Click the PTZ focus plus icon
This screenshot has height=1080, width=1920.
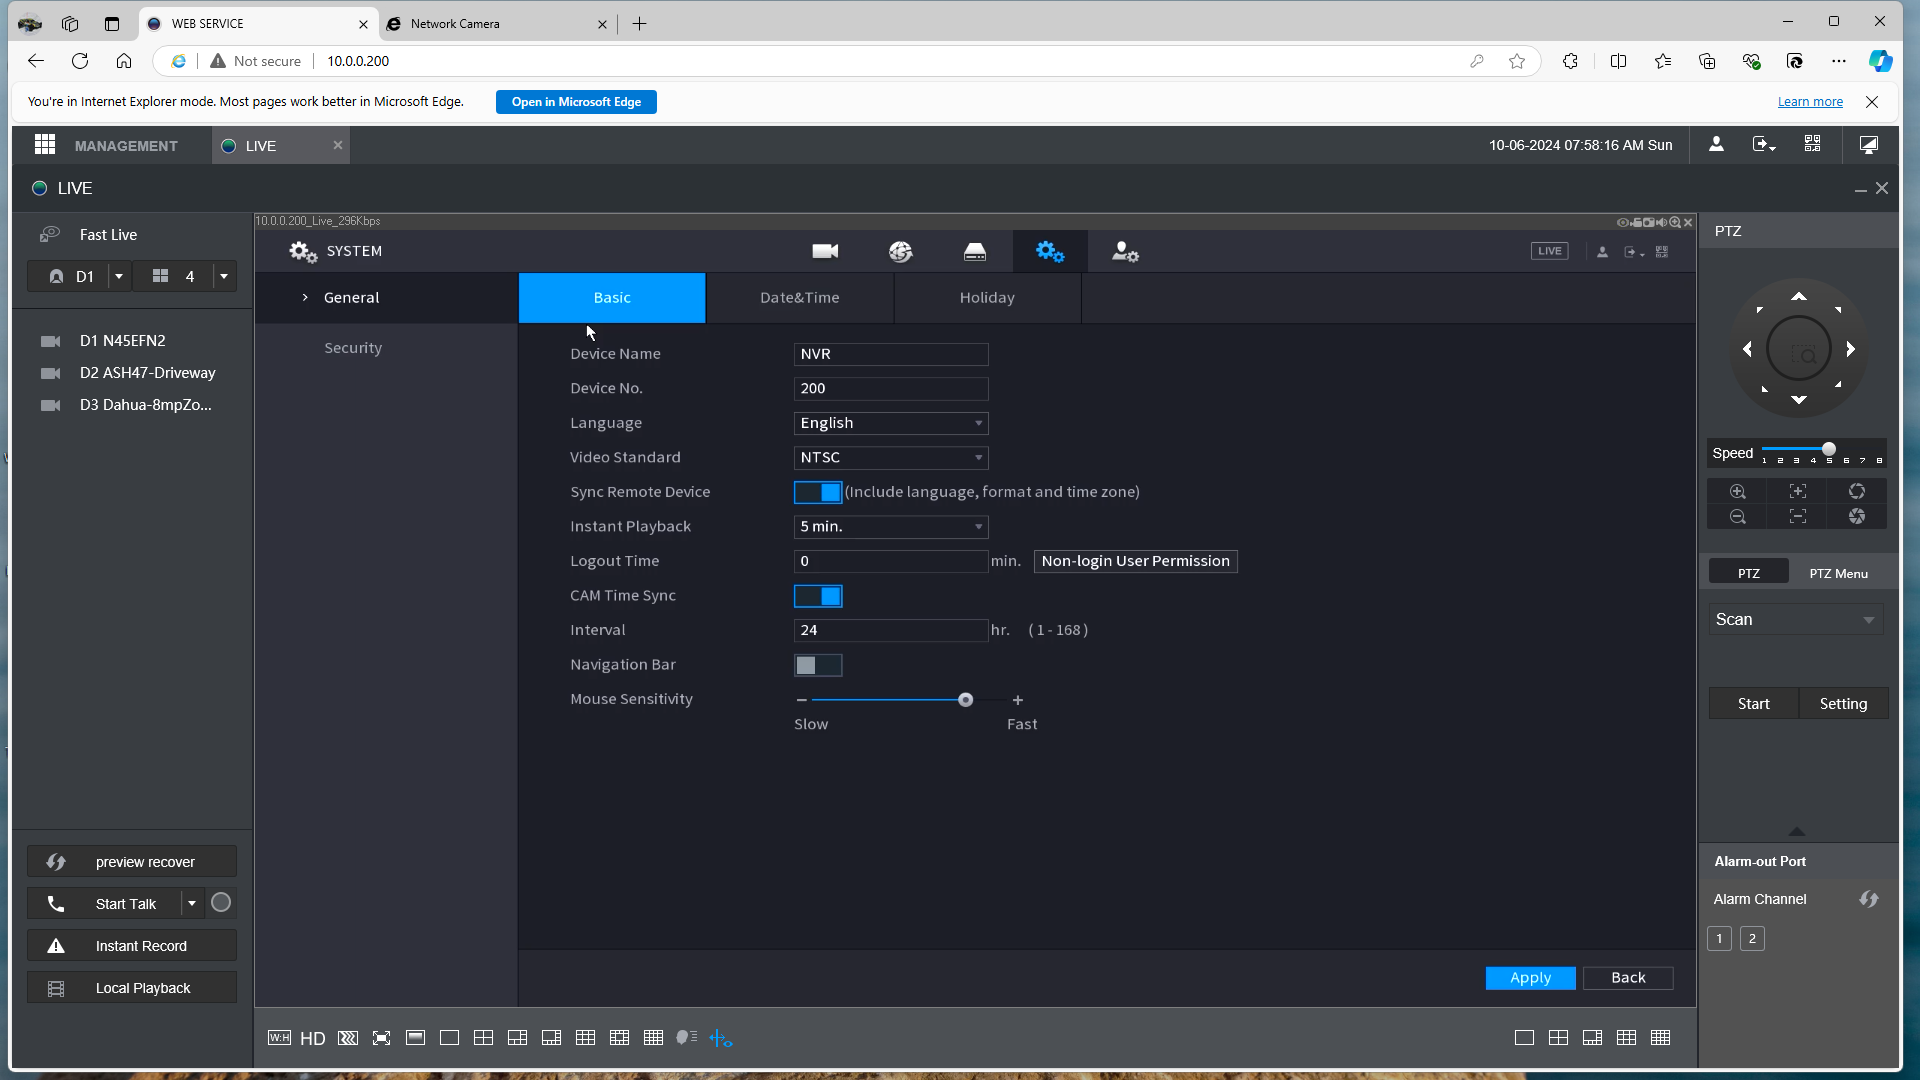(x=1798, y=491)
